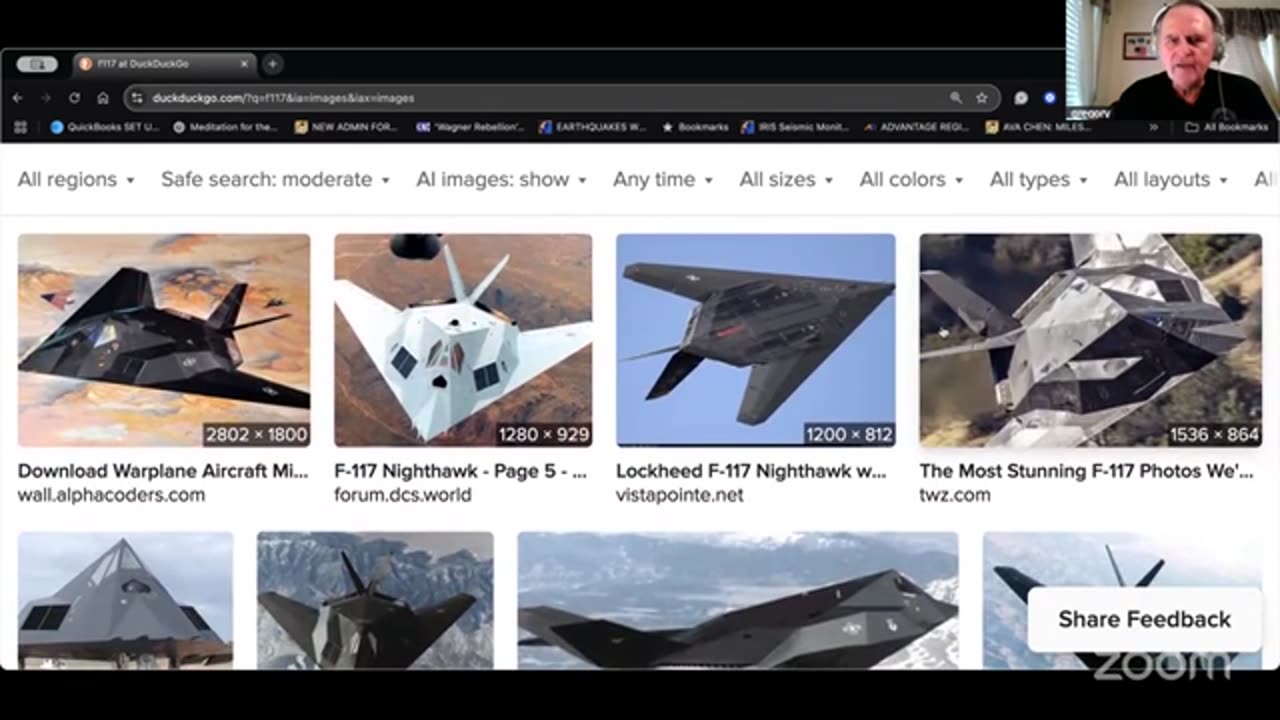Visit twz.com source link
Screen dimensions: 1280x720
tap(955, 495)
